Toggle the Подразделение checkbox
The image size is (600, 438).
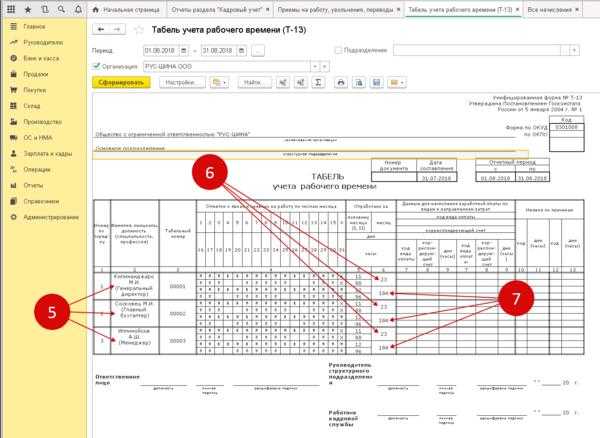pos(338,50)
